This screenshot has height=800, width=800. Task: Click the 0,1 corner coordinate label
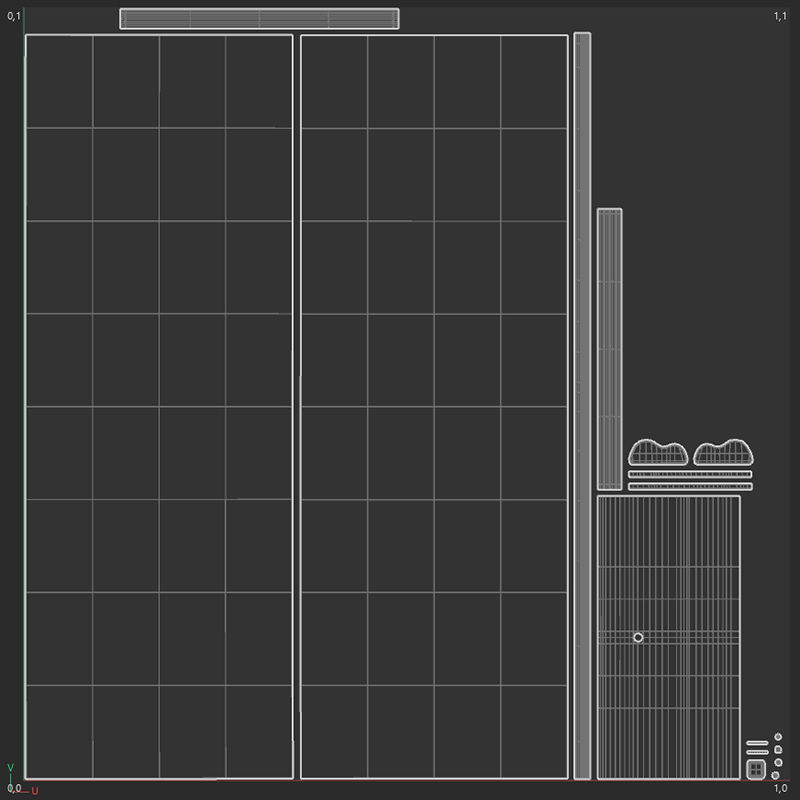[14, 16]
